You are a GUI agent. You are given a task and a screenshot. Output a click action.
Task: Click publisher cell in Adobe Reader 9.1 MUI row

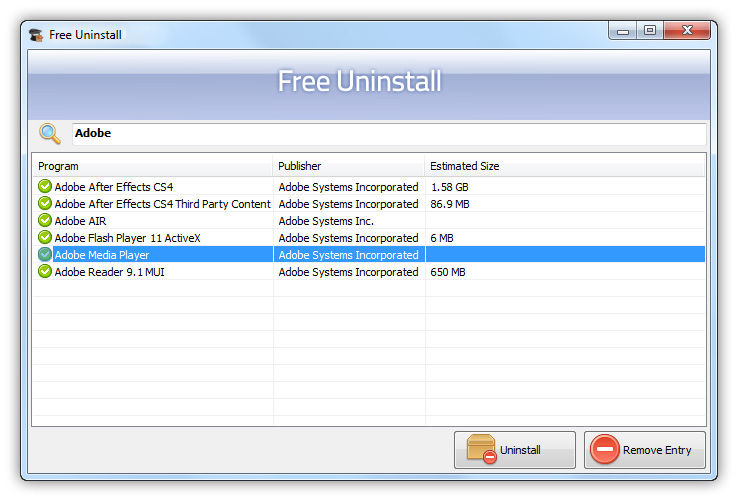coord(348,272)
